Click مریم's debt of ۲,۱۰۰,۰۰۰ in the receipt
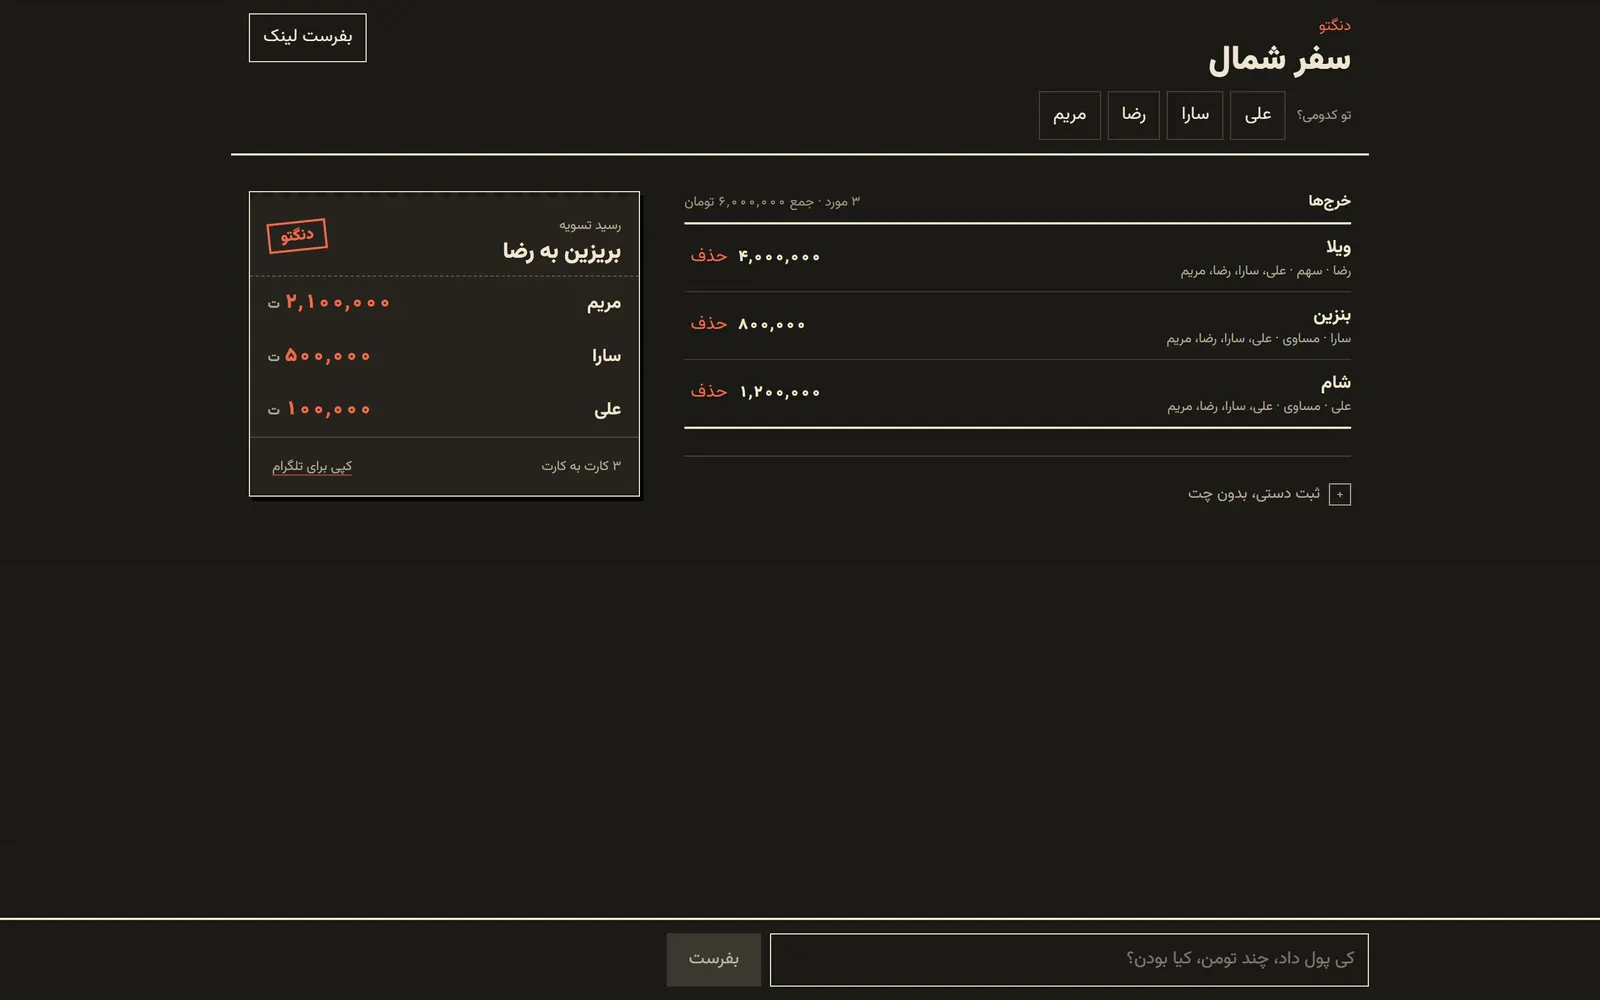The width and height of the screenshot is (1600, 1000). tap(337, 303)
